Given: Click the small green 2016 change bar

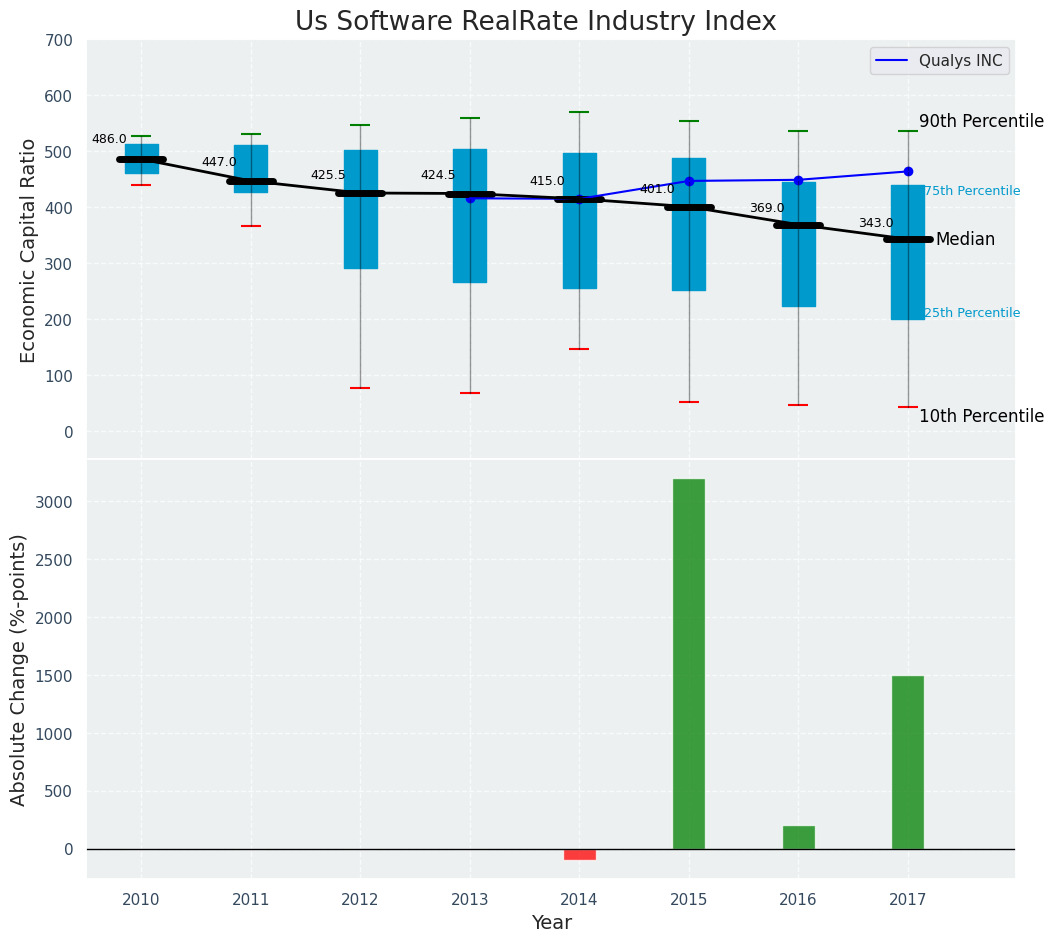Looking at the screenshot, I should pos(799,838).
